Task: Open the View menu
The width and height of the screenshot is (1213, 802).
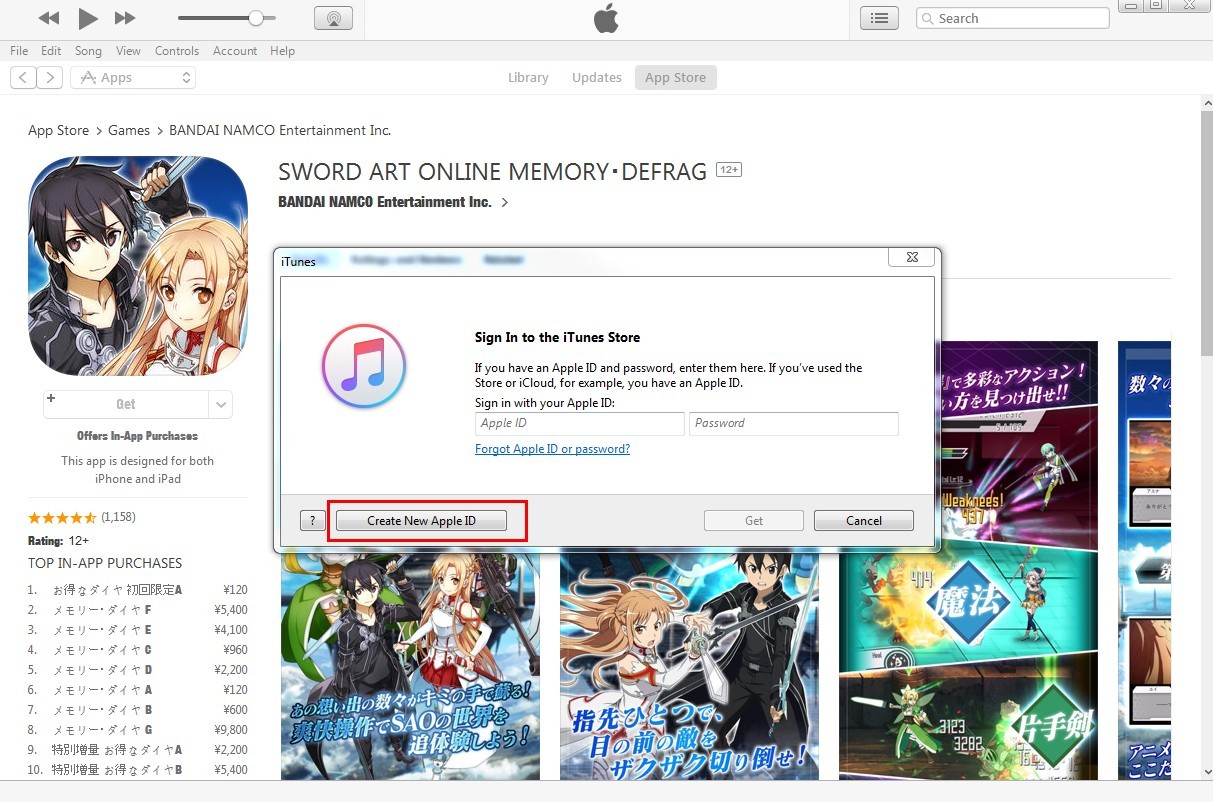Action: pos(128,51)
